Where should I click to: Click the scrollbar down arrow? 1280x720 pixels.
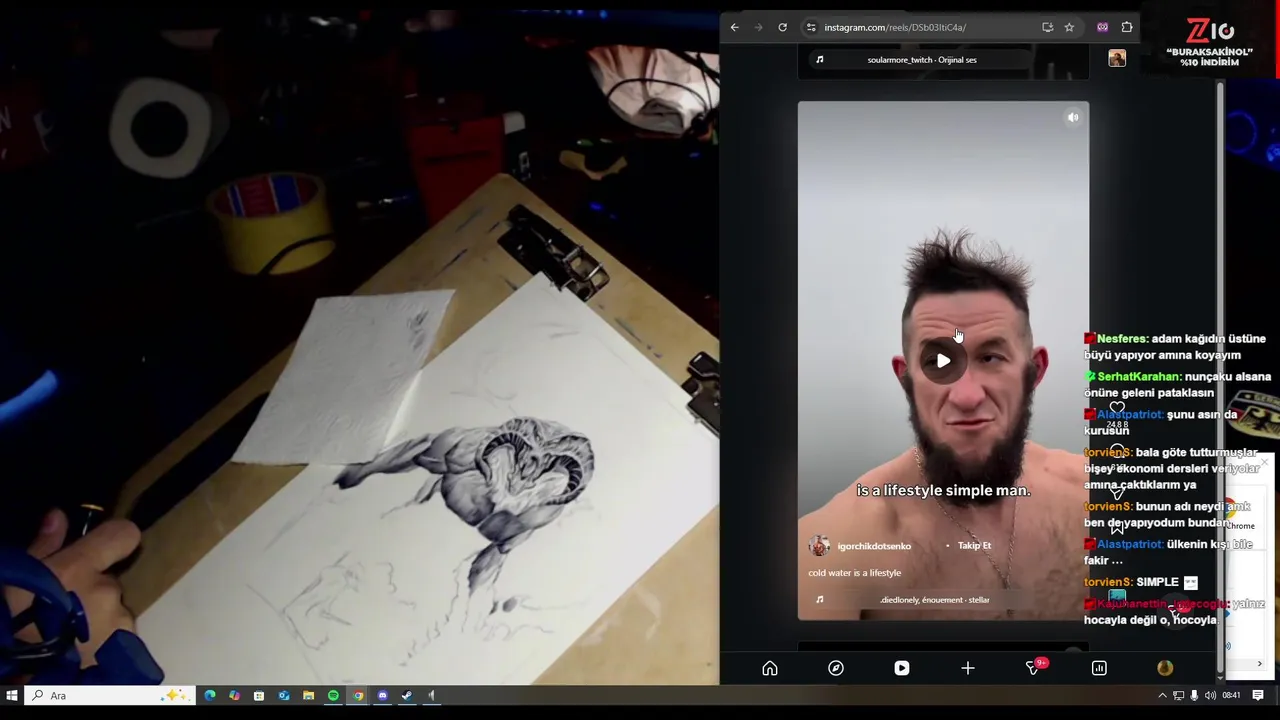tap(1220, 677)
